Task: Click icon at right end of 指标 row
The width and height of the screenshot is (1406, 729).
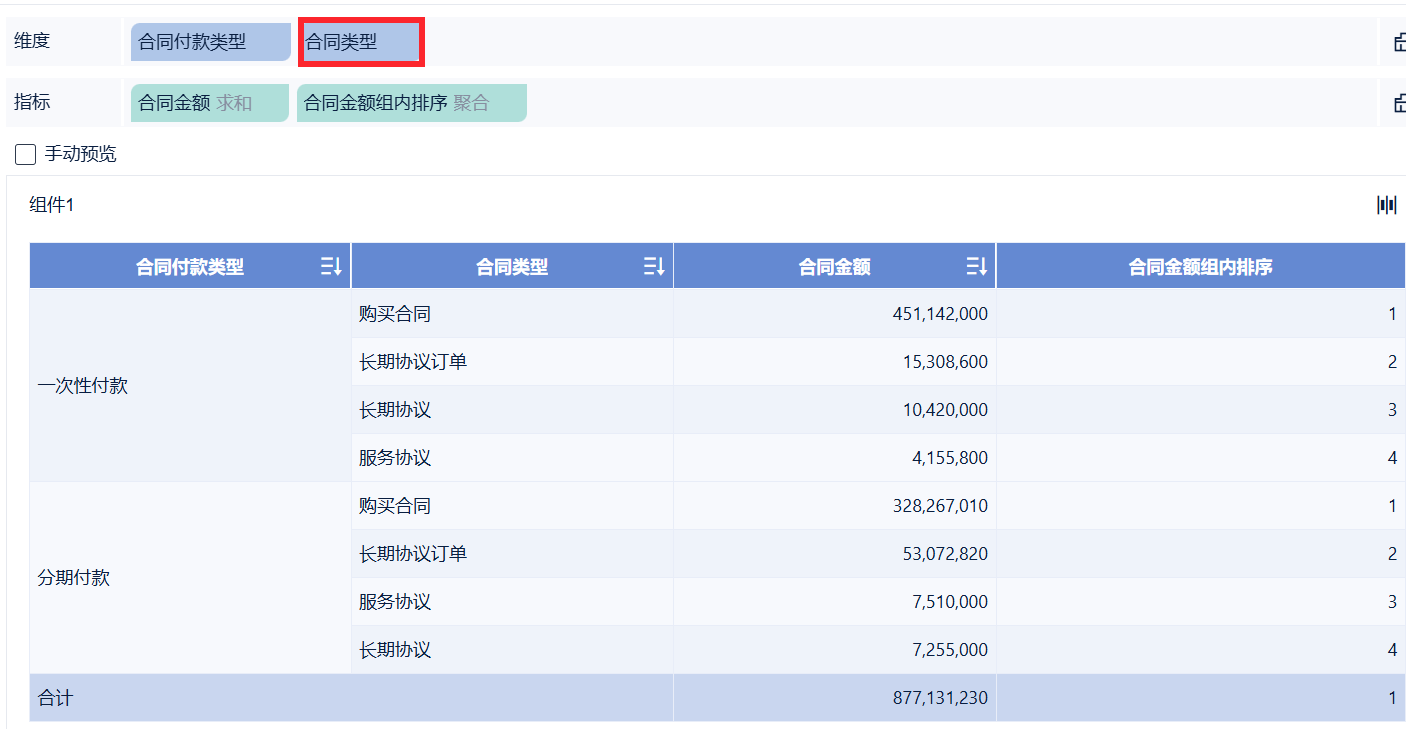Action: 1399,103
